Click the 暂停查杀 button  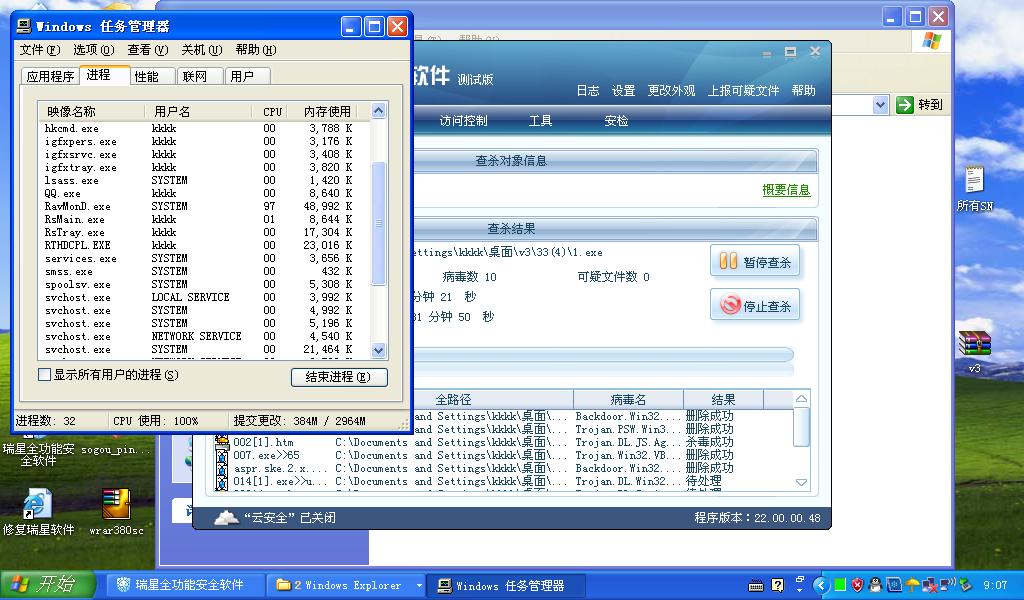(755, 262)
